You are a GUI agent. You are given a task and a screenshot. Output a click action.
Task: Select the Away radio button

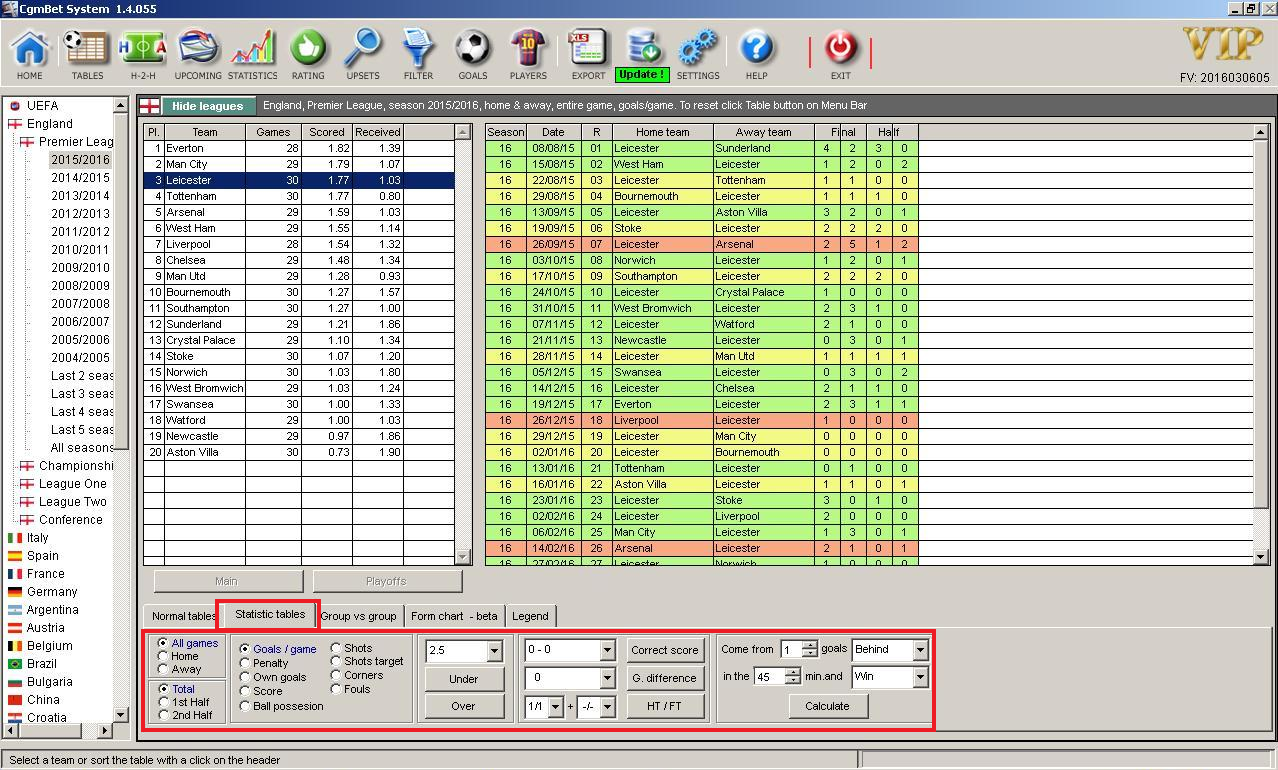tap(164, 669)
